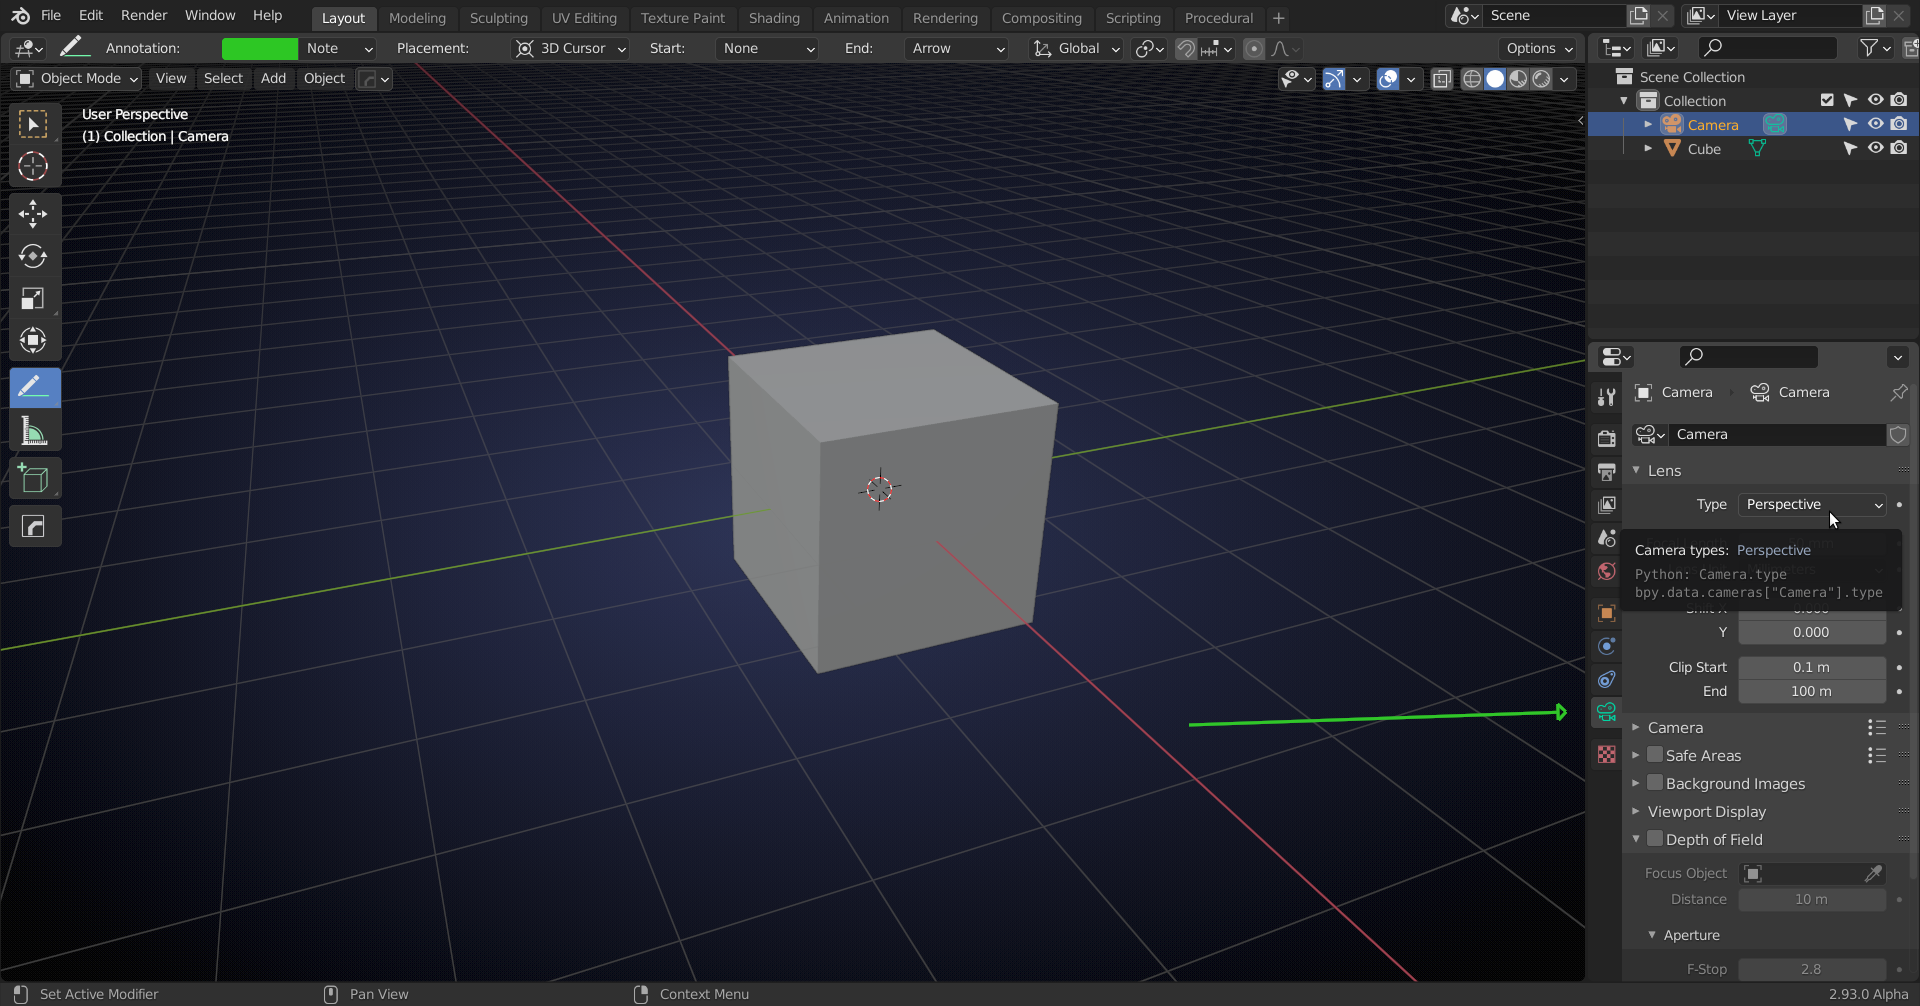Add a new workspace with plus button

coord(1278,18)
